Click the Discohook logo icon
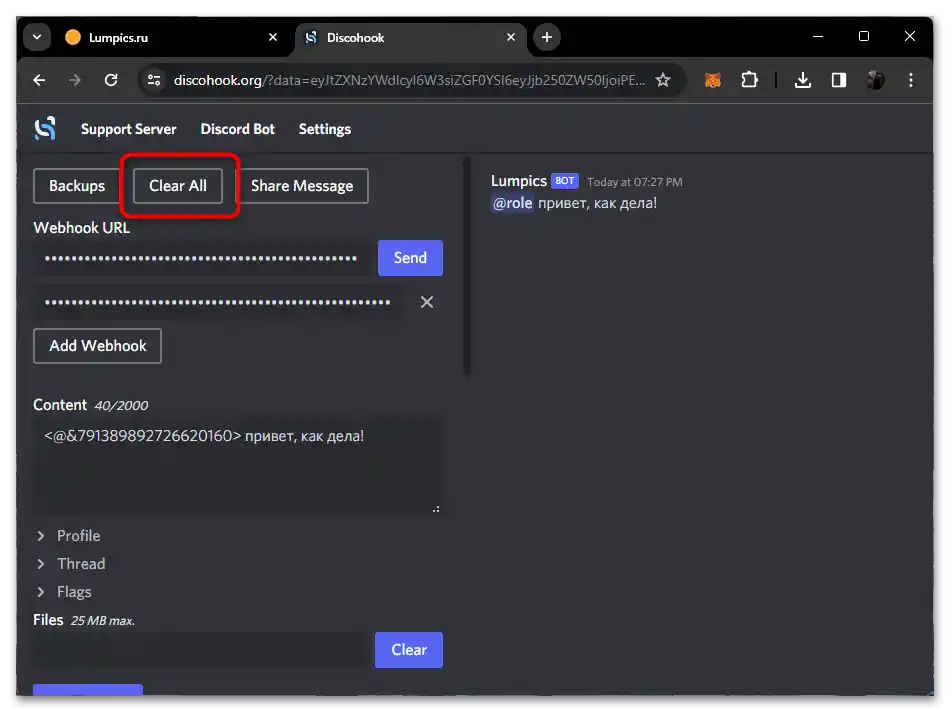This screenshot has height=712, width=950. coord(44,128)
